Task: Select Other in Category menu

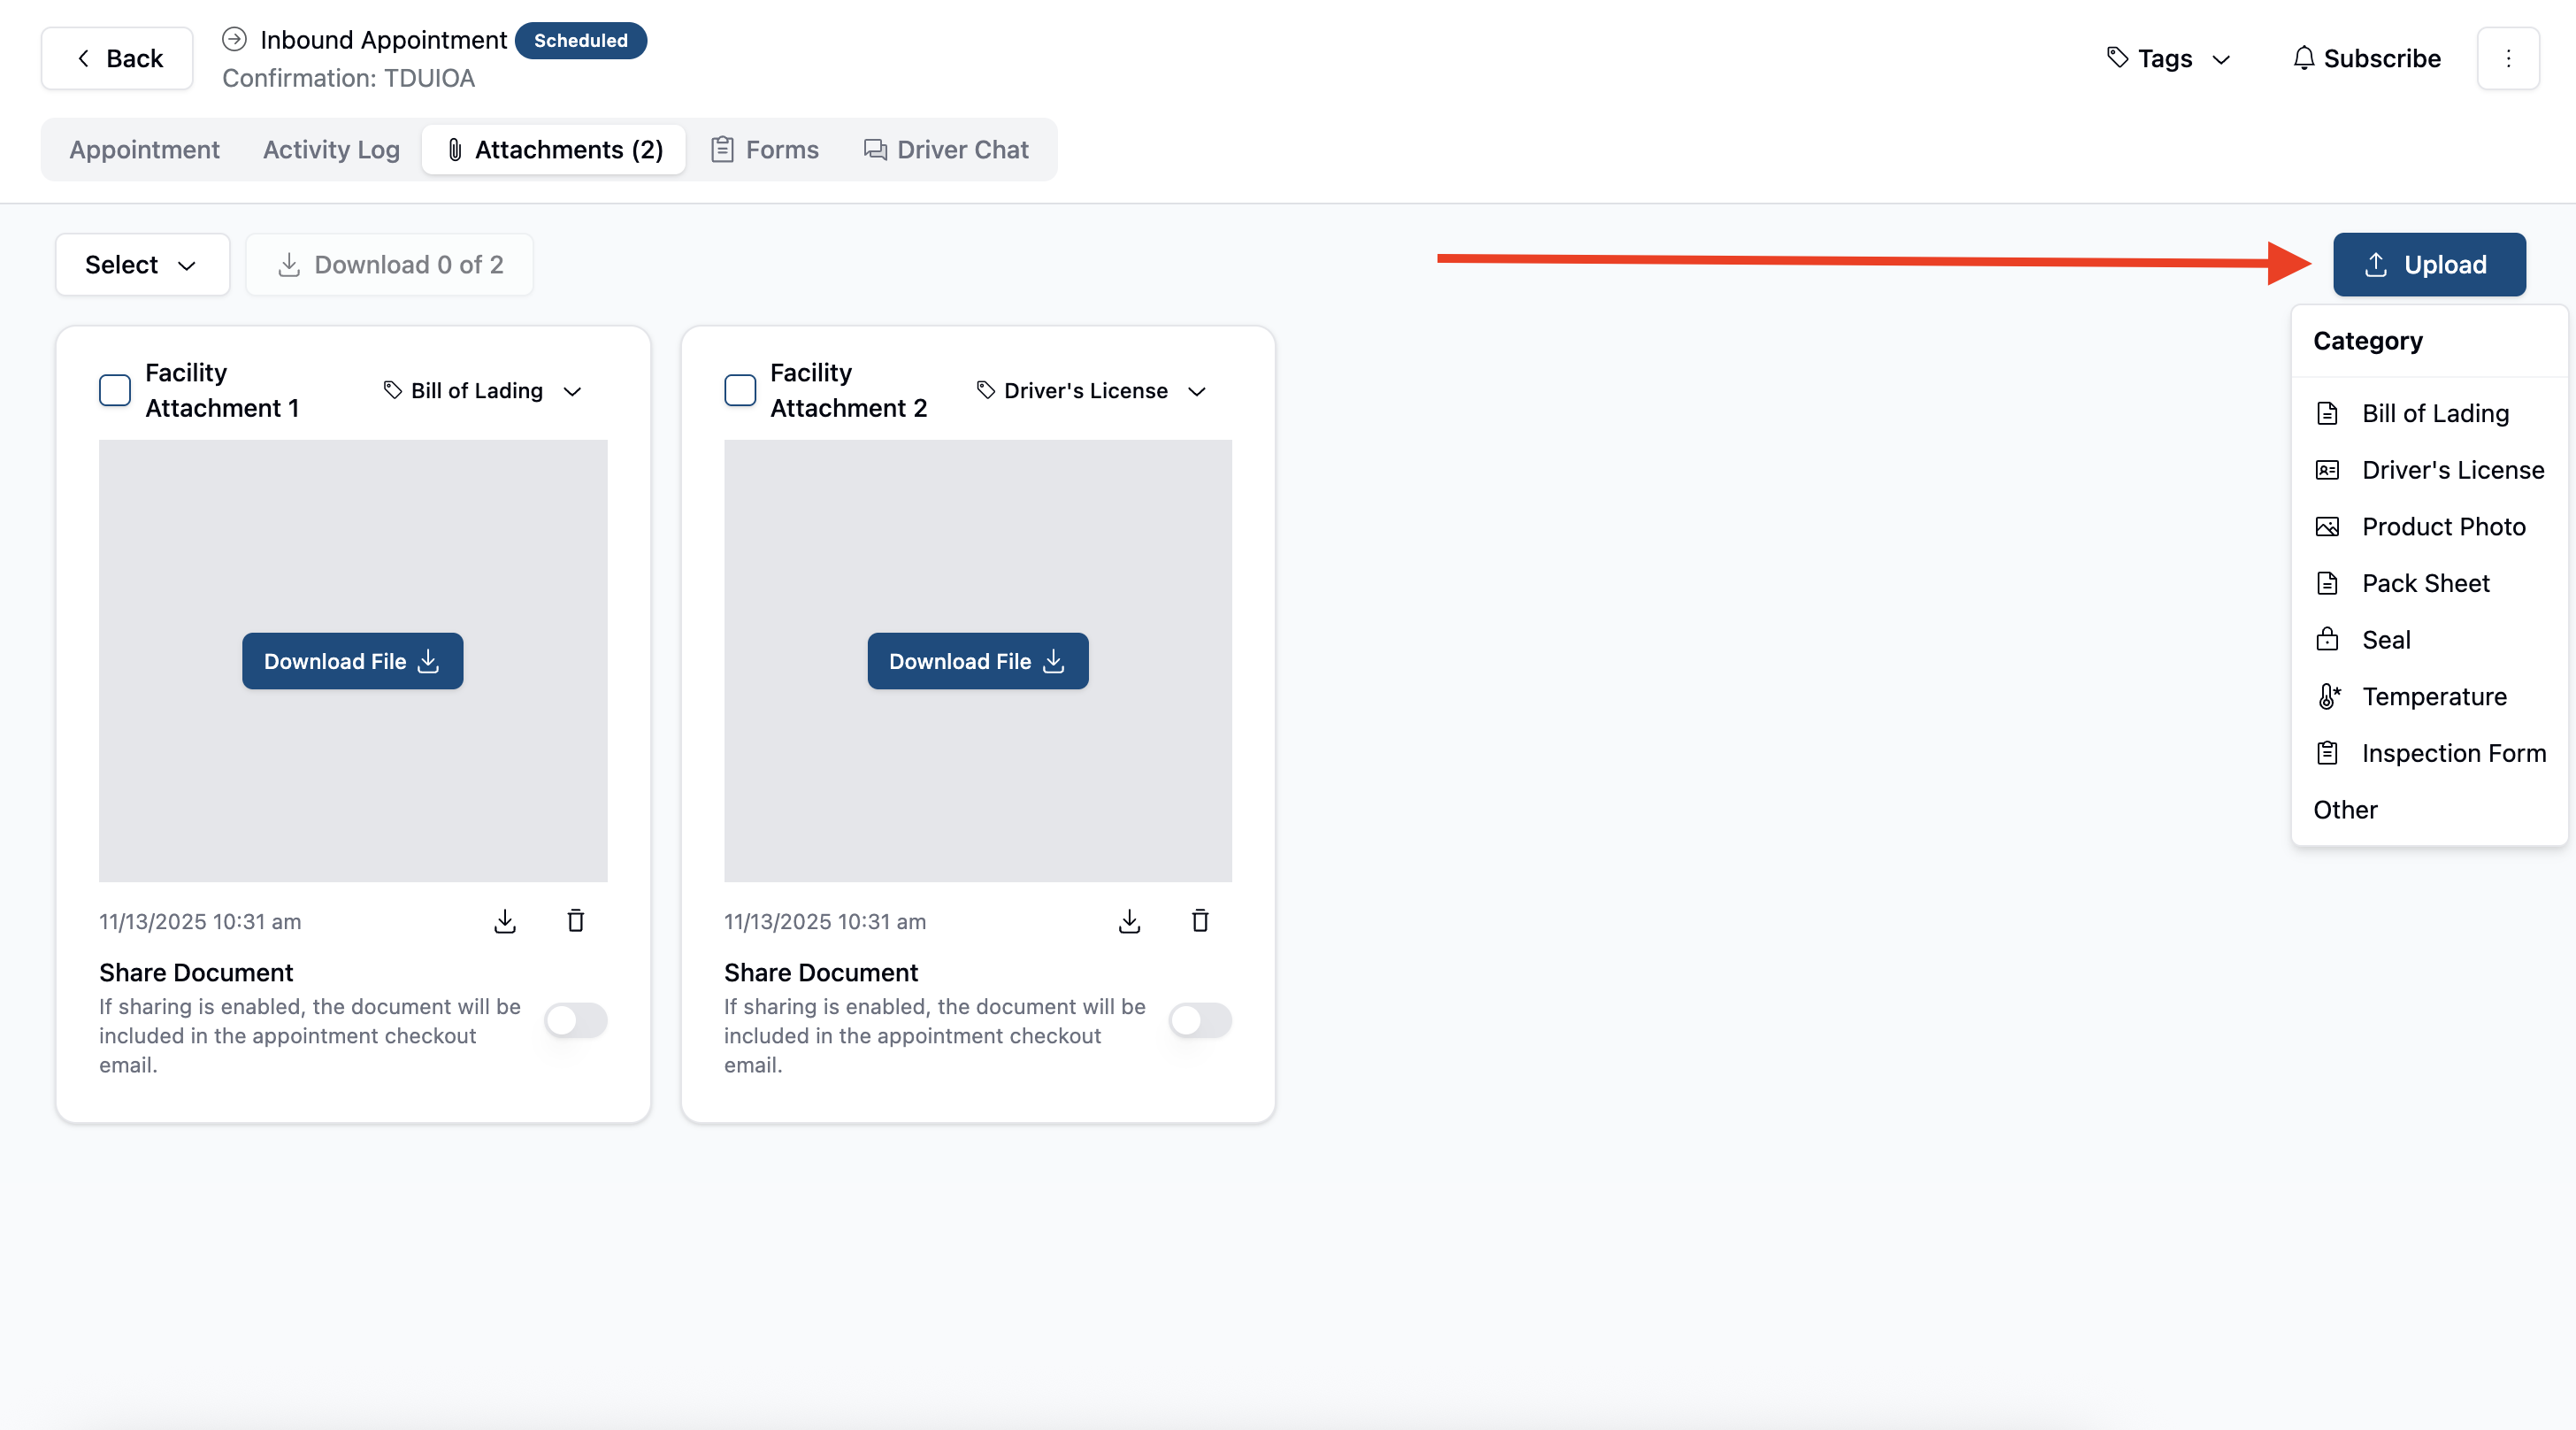Action: pyautogui.click(x=2429, y=810)
